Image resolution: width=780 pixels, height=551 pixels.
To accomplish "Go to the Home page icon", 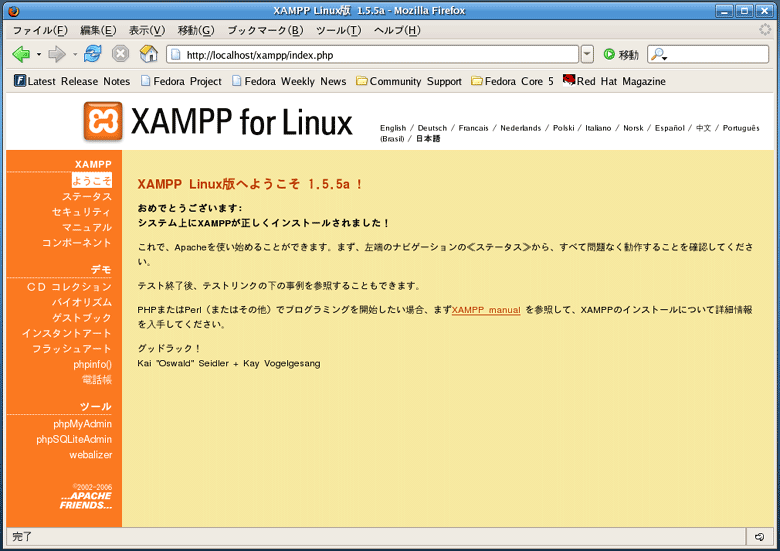I will pyautogui.click(x=148, y=53).
